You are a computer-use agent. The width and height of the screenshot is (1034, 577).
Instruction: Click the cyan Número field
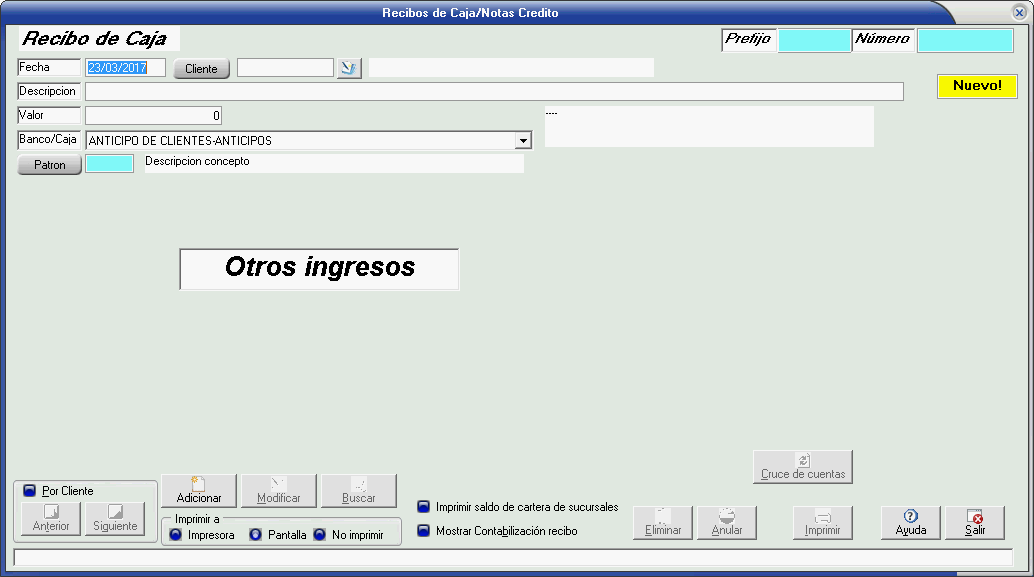964,40
